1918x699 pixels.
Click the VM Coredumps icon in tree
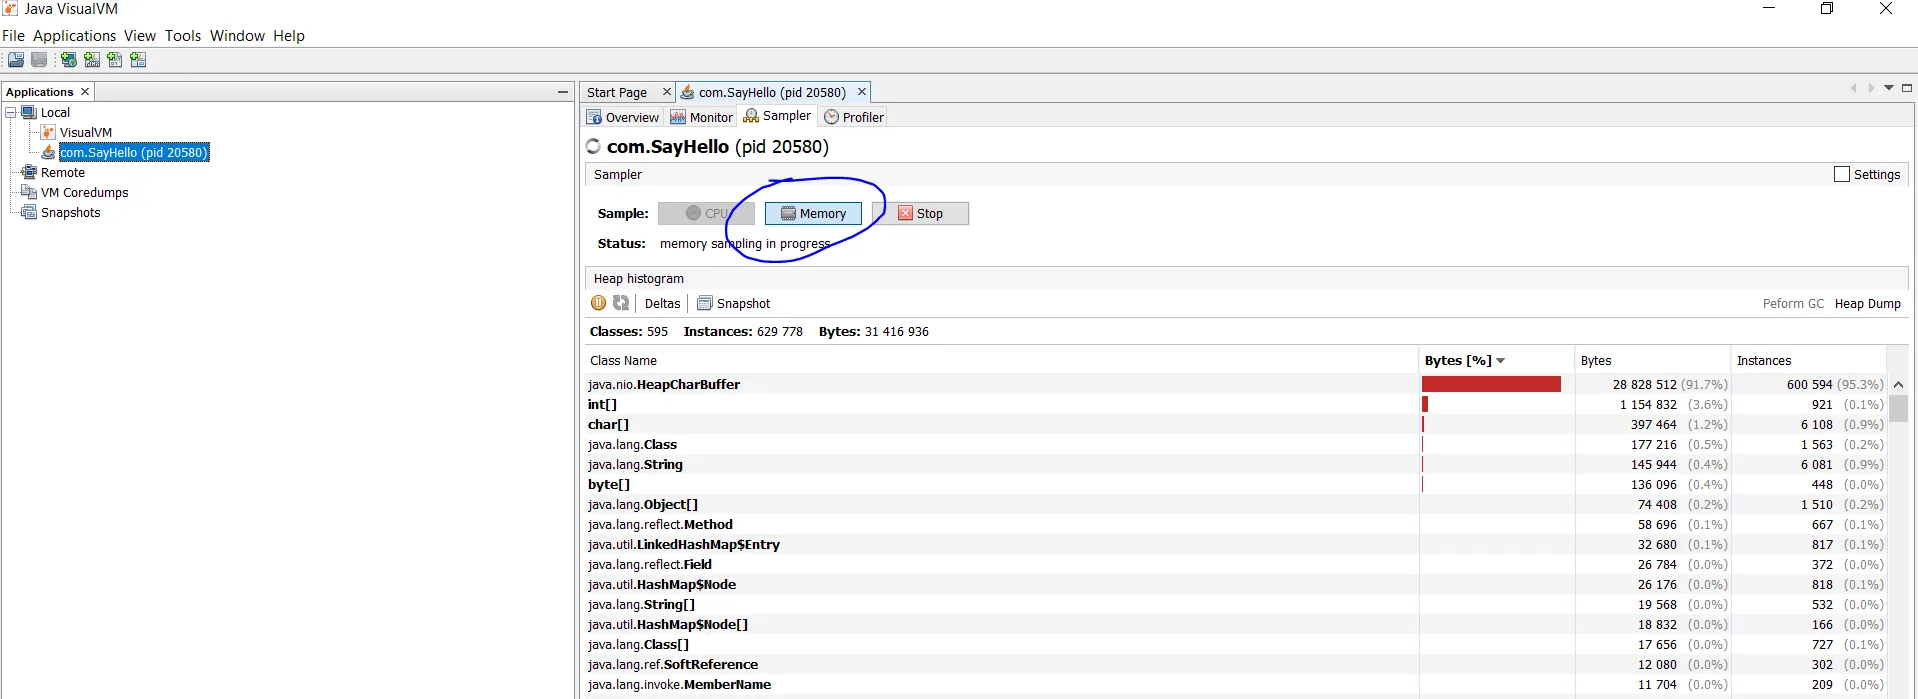point(29,192)
